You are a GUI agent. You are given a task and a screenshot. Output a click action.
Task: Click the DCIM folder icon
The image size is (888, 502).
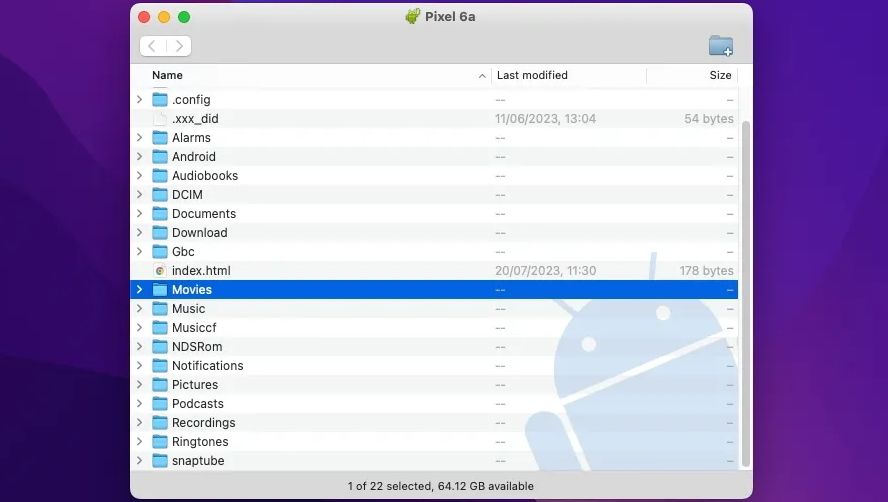tap(160, 194)
